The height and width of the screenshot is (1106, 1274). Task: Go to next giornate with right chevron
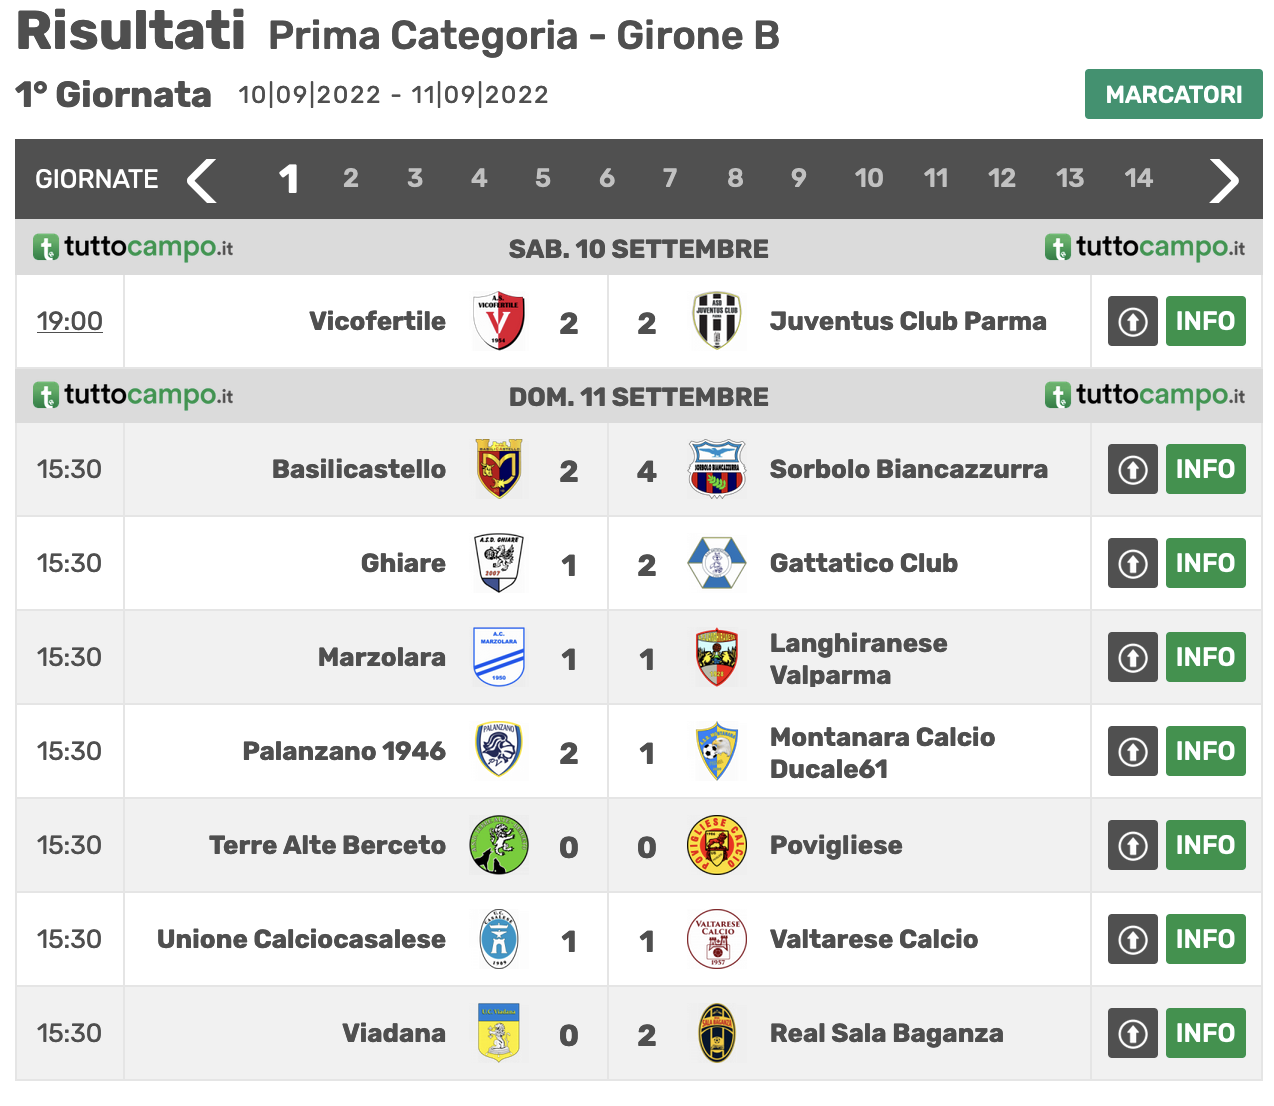[x=1224, y=180]
